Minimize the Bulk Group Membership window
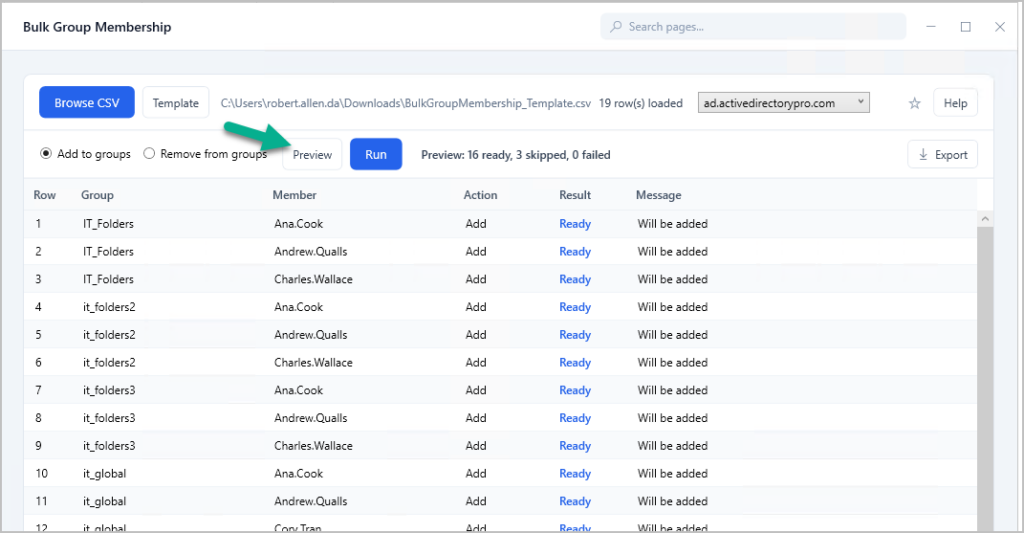Screen dimensions: 1024x533 931,27
